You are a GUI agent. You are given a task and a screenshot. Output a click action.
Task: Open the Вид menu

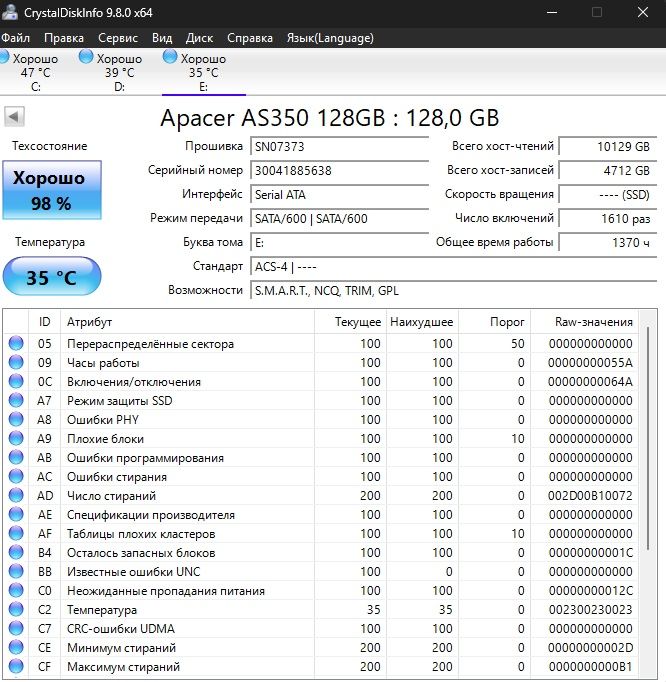pos(162,38)
